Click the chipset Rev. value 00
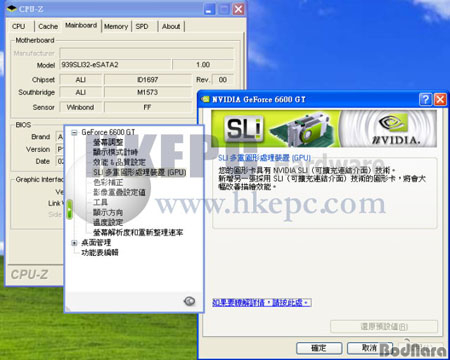The image size is (450, 360). 223,80
